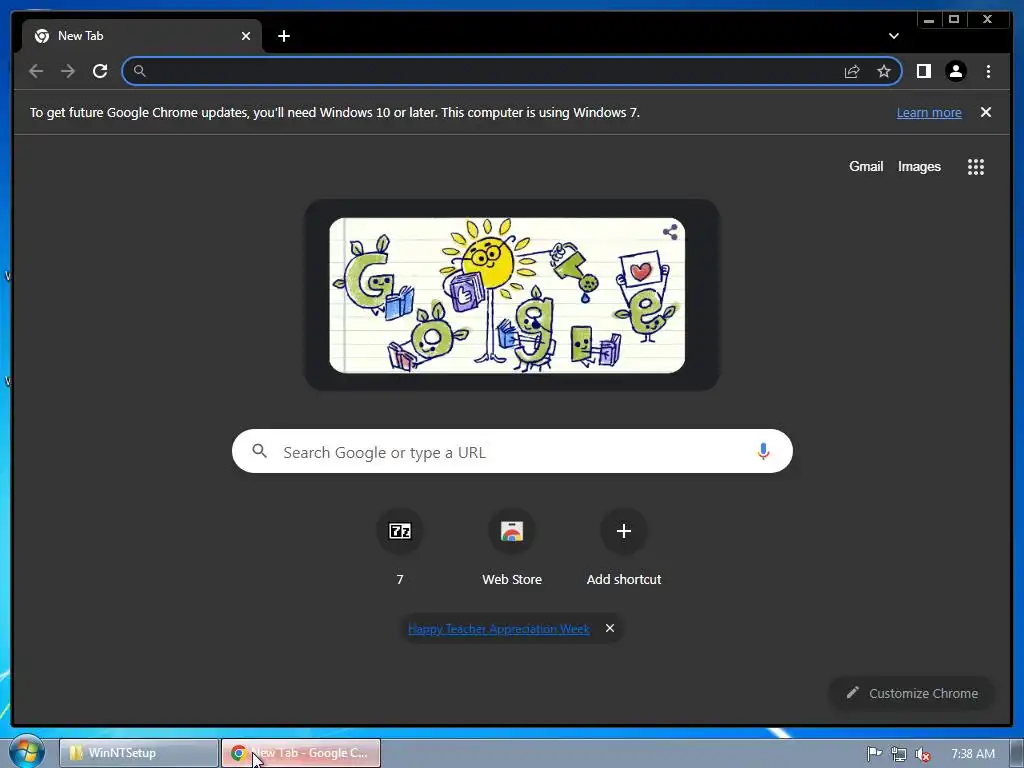Open the Teacher Appreciation Google doodle

coord(507,295)
